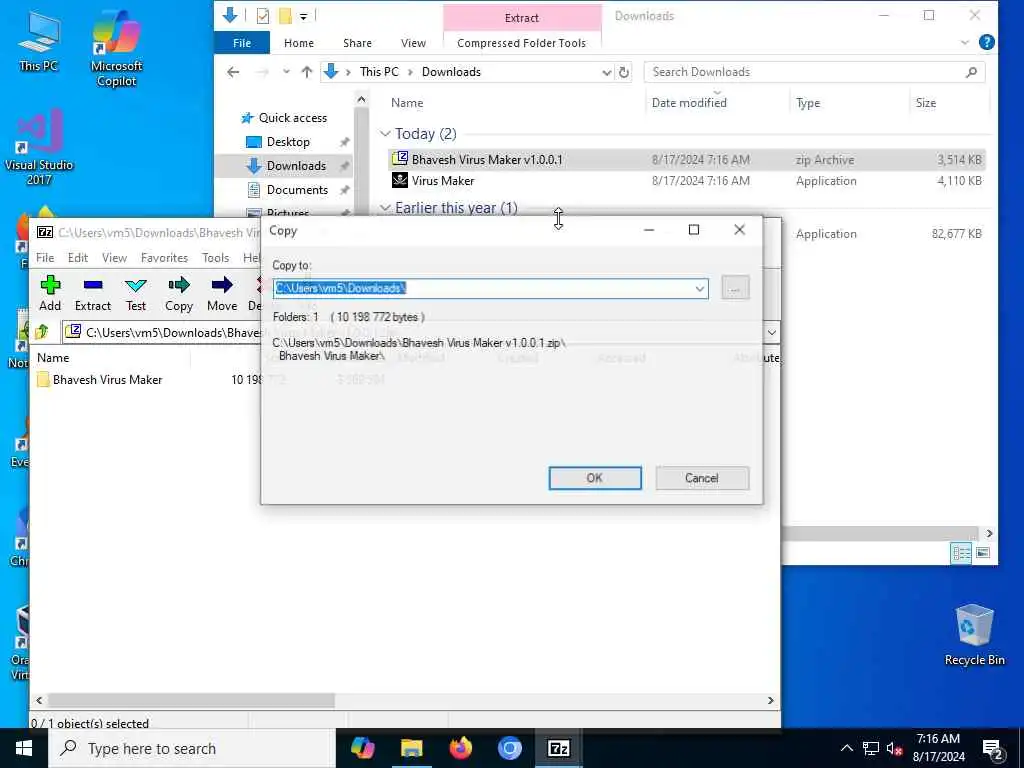Cancel the Copy dialog

(702, 478)
